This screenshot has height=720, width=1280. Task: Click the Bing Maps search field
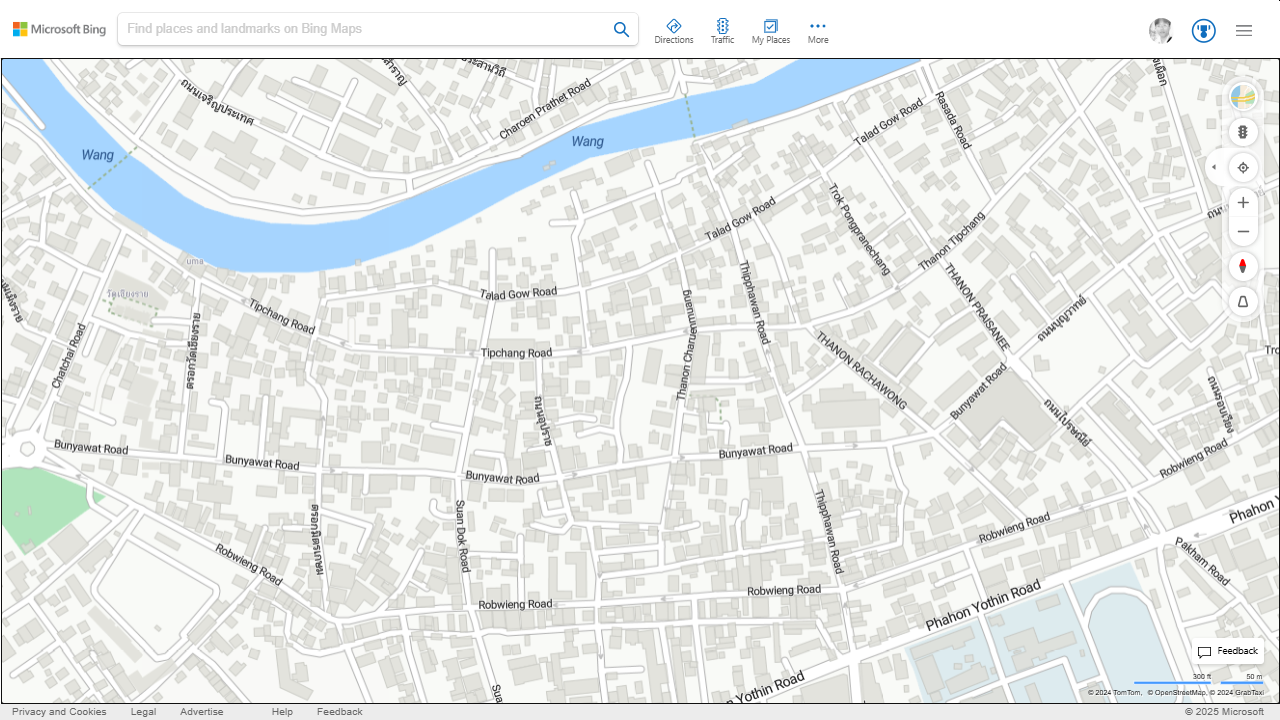(x=360, y=29)
